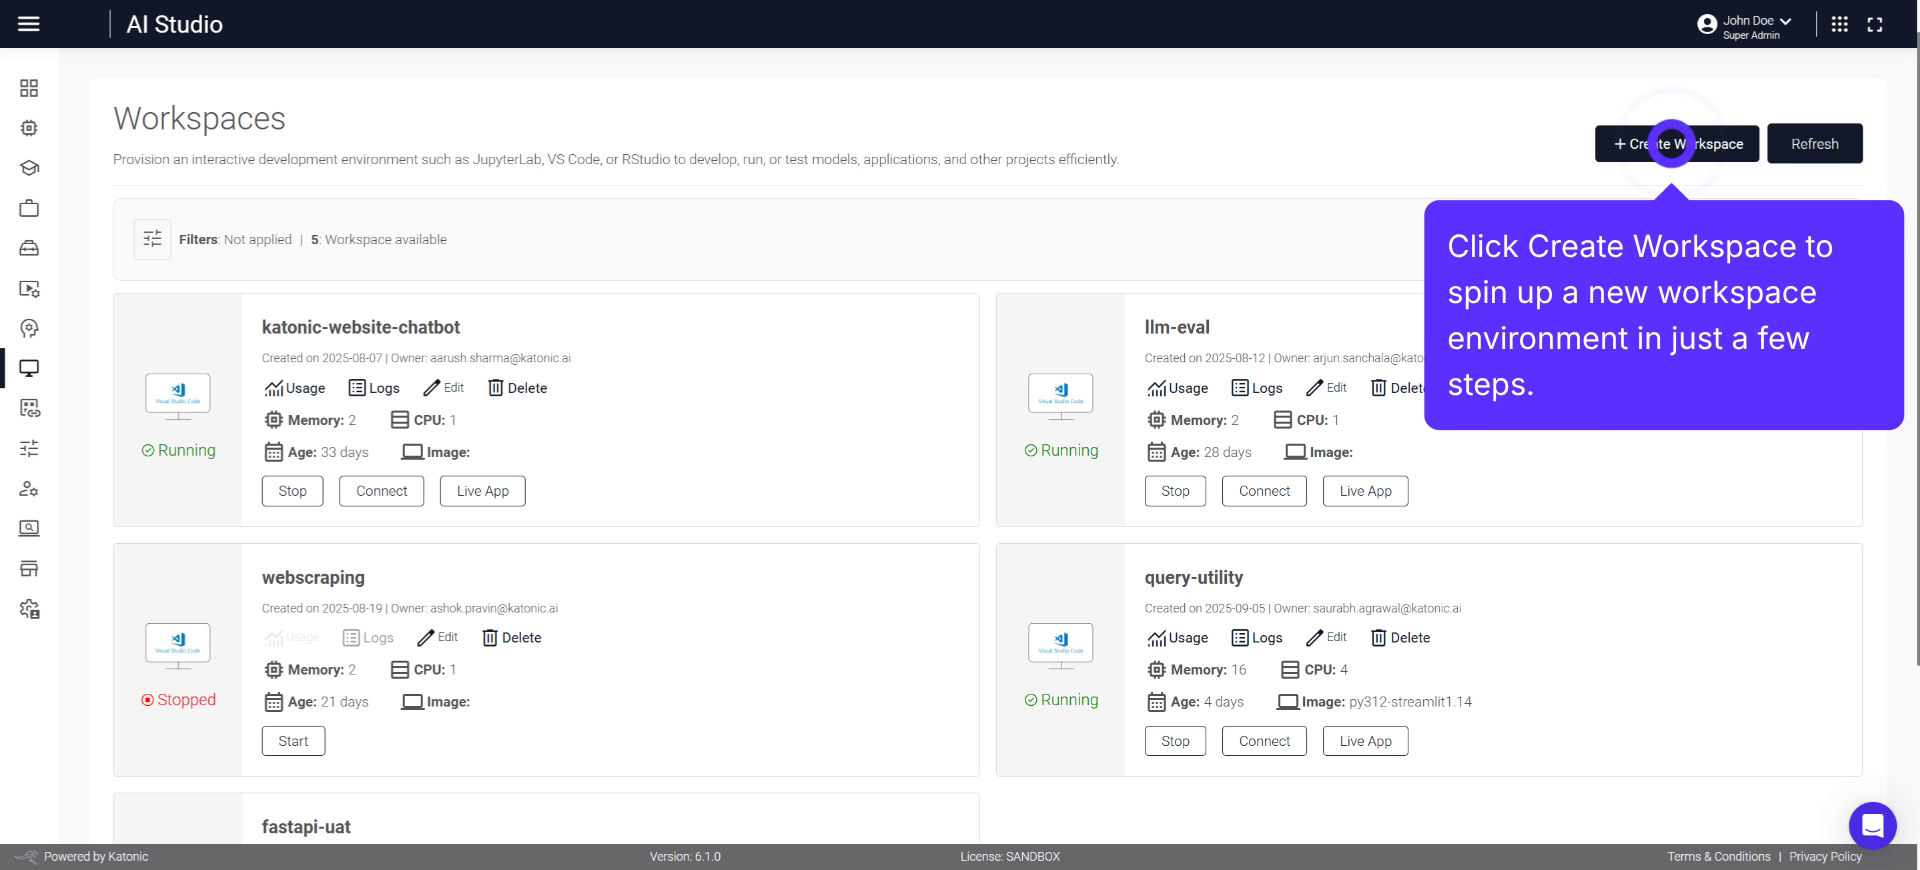Image resolution: width=1920 pixels, height=870 pixels.
Task: Select the webscraping workspace title
Action: pyautogui.click(x=313, y=578)
